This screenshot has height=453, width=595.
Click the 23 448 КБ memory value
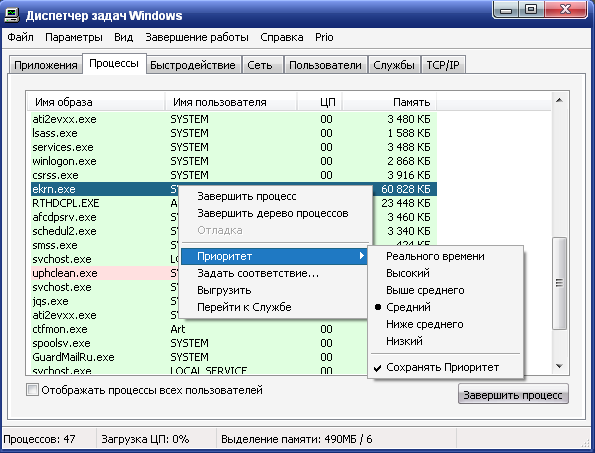[406, 203]
